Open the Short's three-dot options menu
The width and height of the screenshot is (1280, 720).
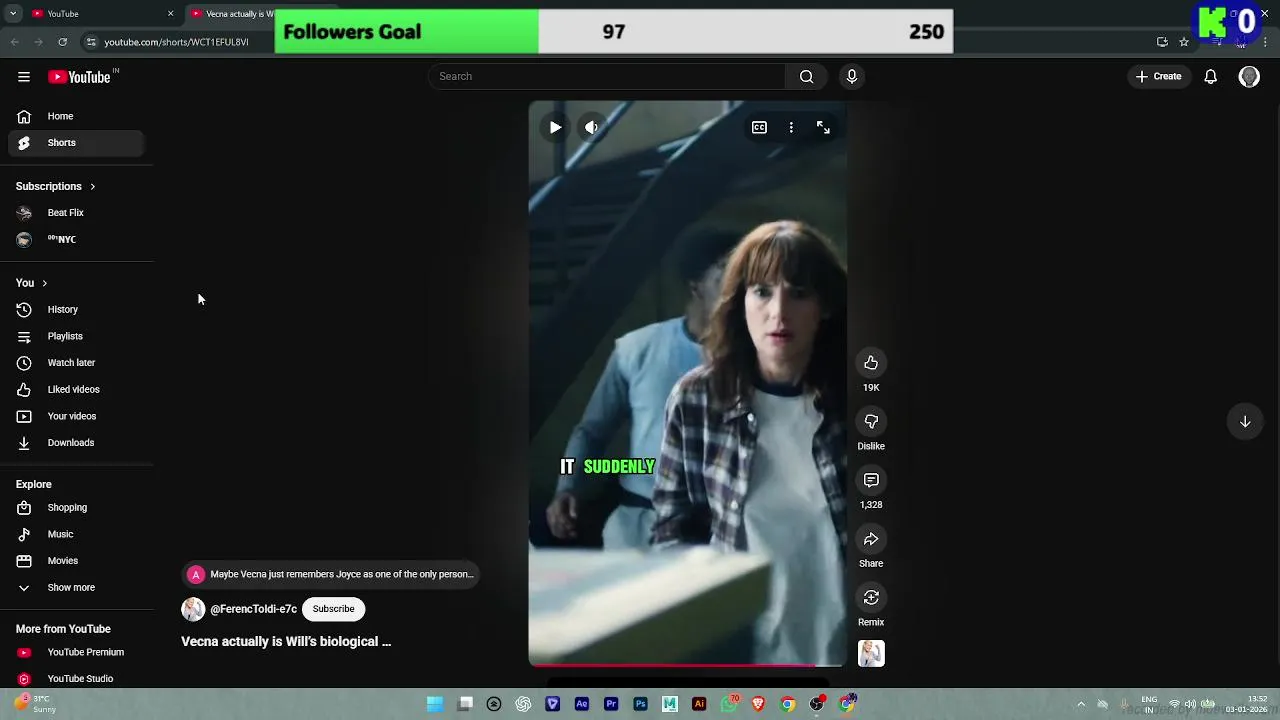point(791,127)
